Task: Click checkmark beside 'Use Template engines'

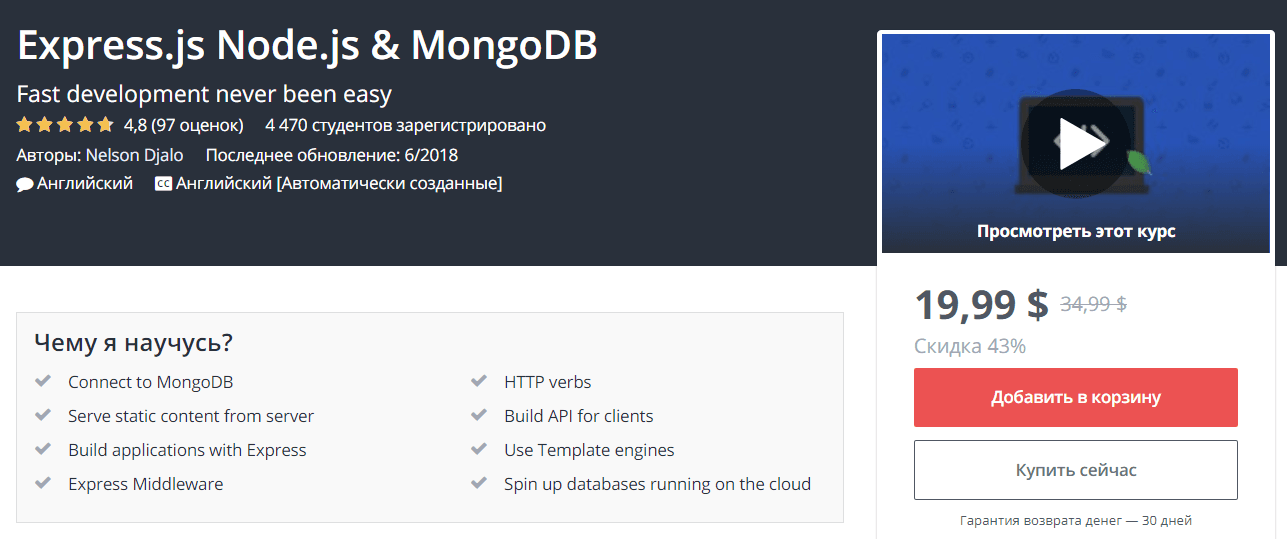Action: (x=479, y=449)
